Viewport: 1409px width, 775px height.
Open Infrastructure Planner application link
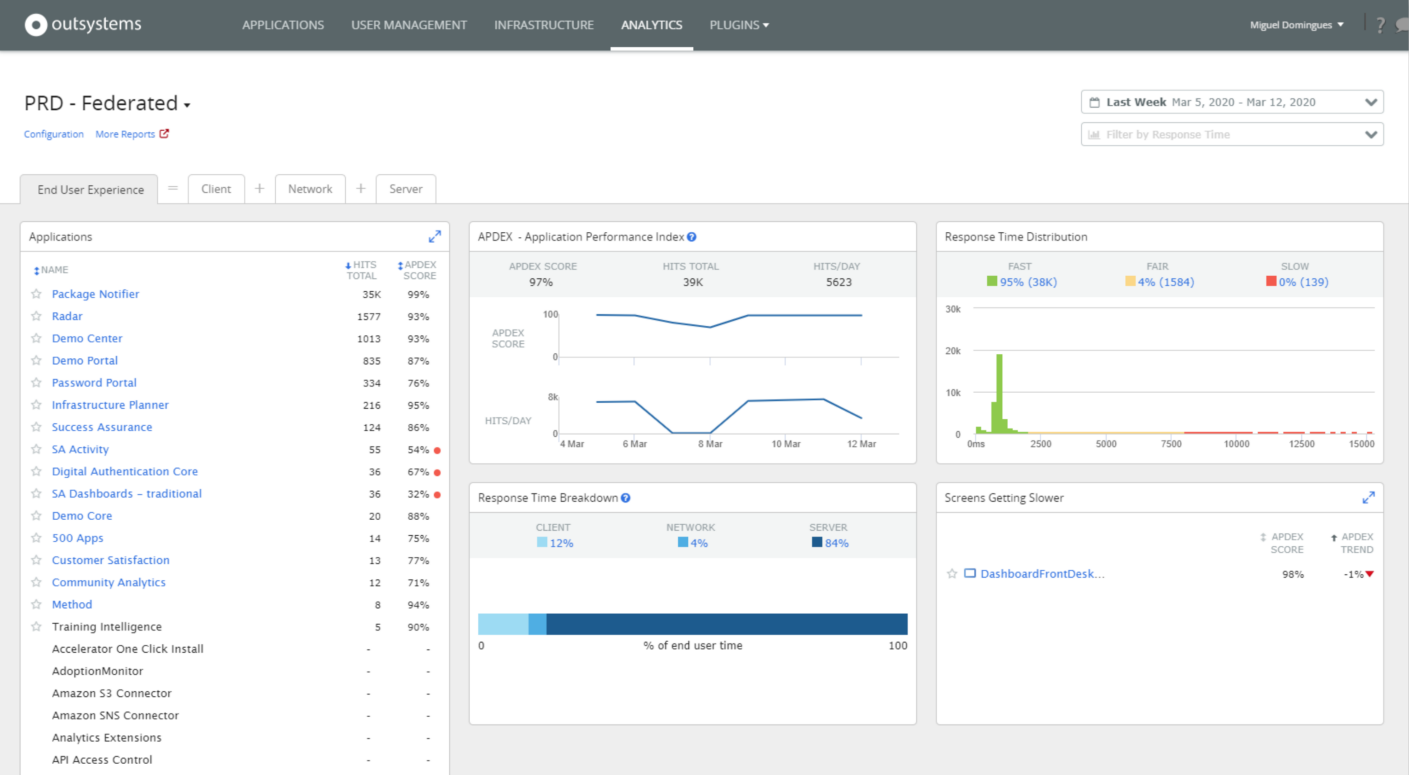110,405
